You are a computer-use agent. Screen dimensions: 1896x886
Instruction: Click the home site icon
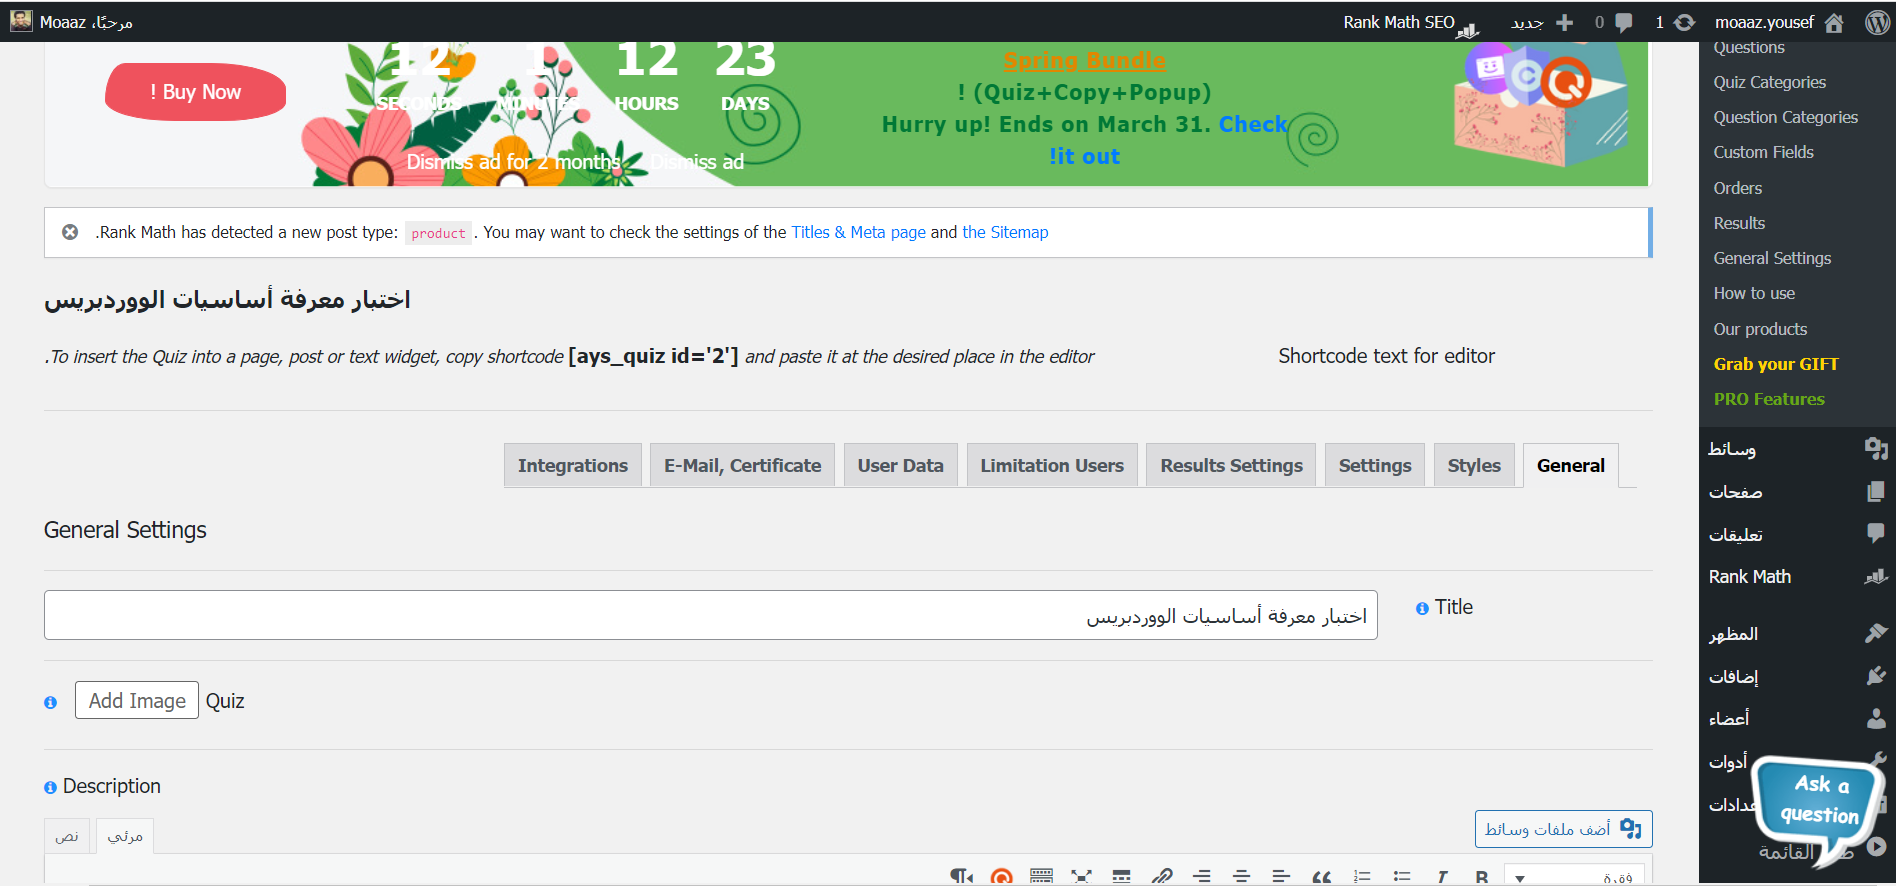point(1834,22)
